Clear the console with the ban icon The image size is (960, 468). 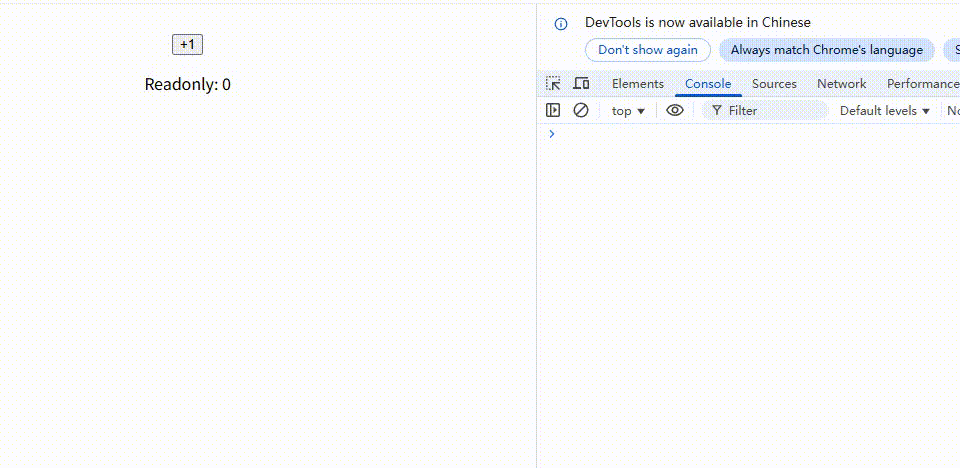(580, 110)
